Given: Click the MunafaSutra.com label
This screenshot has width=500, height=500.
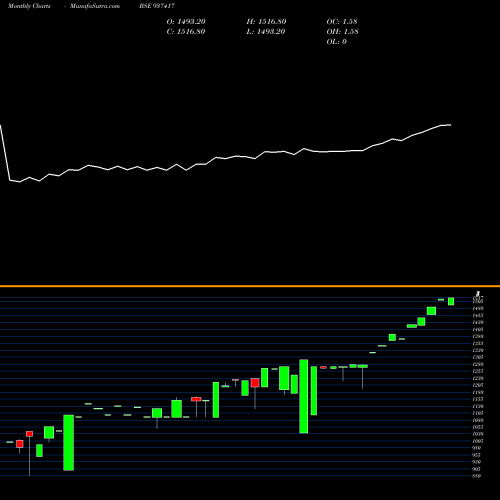Looking at the screenshot, I should tap(95, 6).
